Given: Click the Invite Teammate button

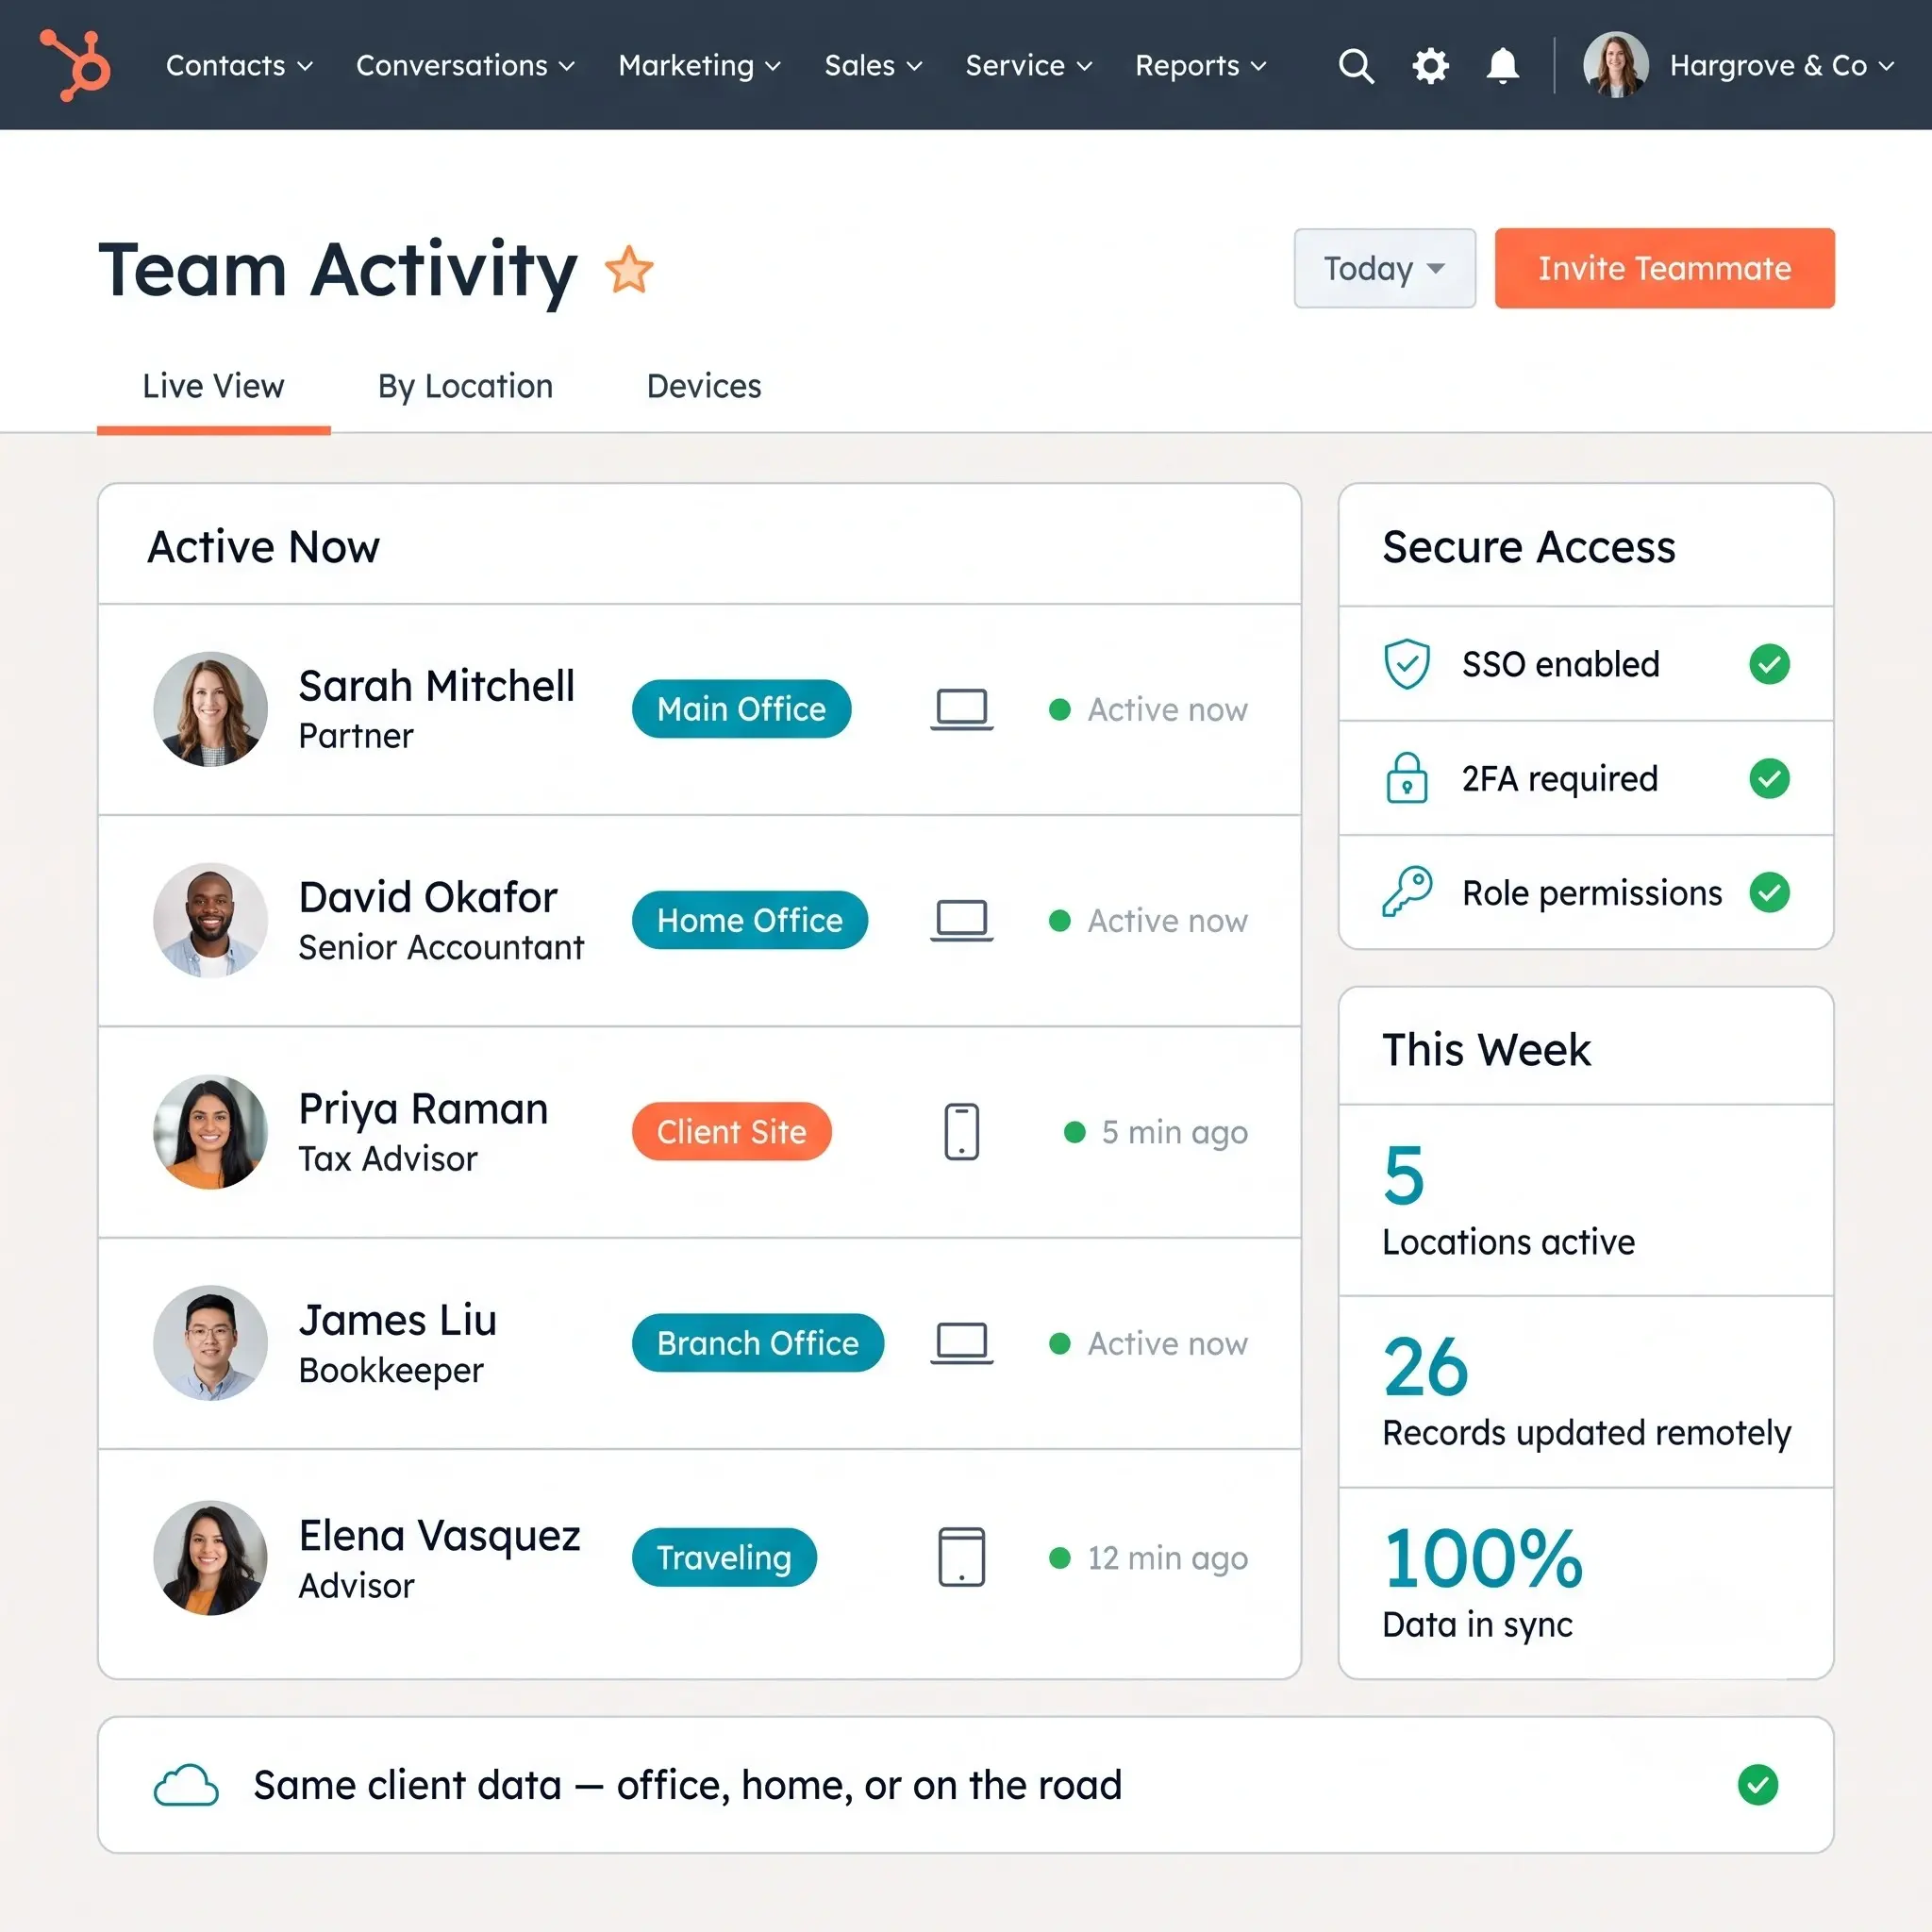Looking at the screenshot, I should point(1664,268).
